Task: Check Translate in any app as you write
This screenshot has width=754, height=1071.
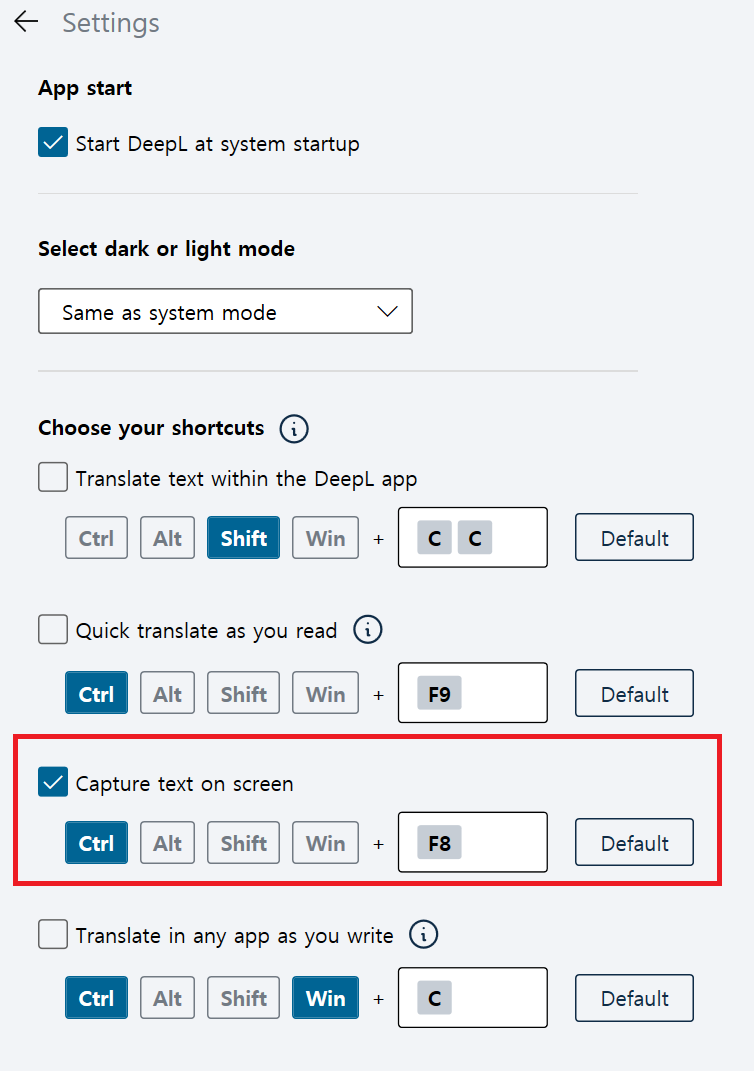Action: (53, 934)
